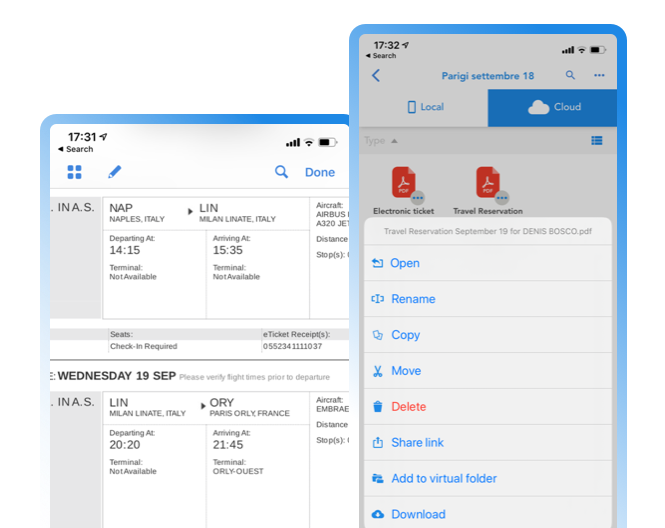Go back using the left chevron
Viewport: 665px width, 528px height.
click(376, 75)
